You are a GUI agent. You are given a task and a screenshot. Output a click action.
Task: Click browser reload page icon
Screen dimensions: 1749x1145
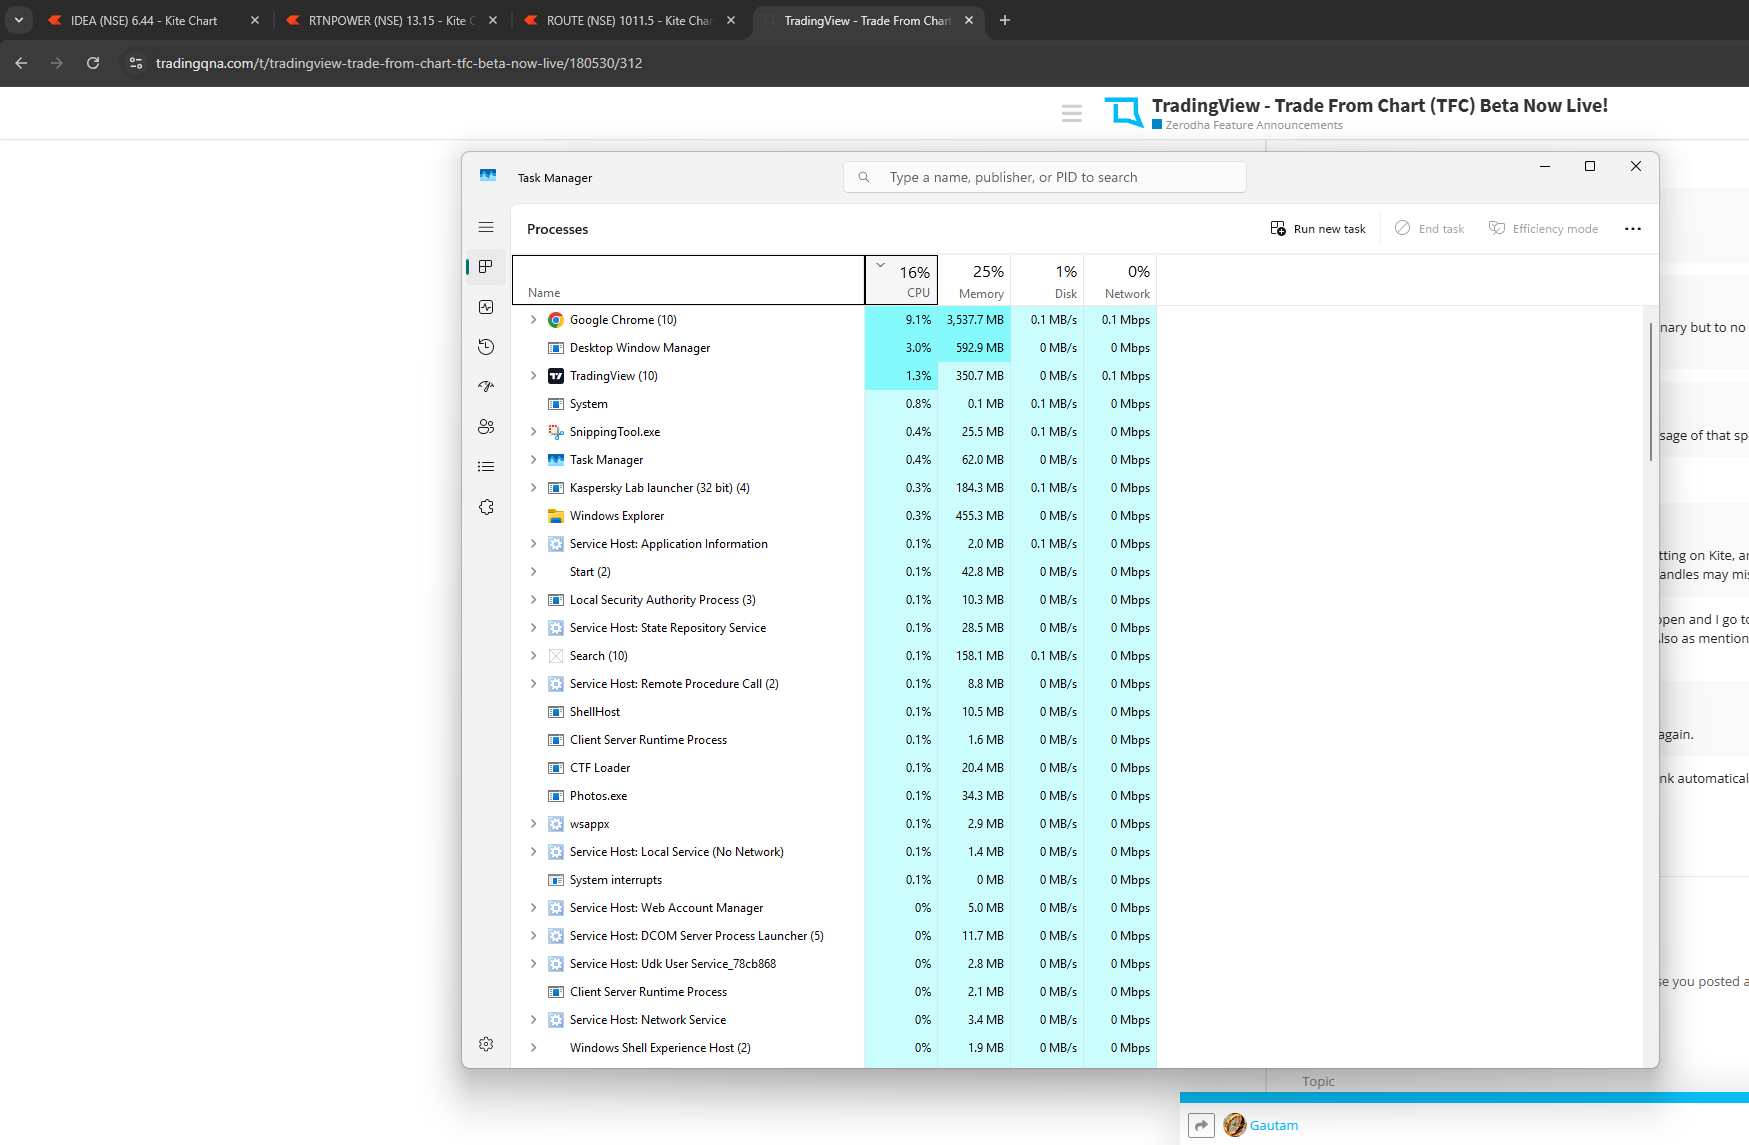coord(93,63)
